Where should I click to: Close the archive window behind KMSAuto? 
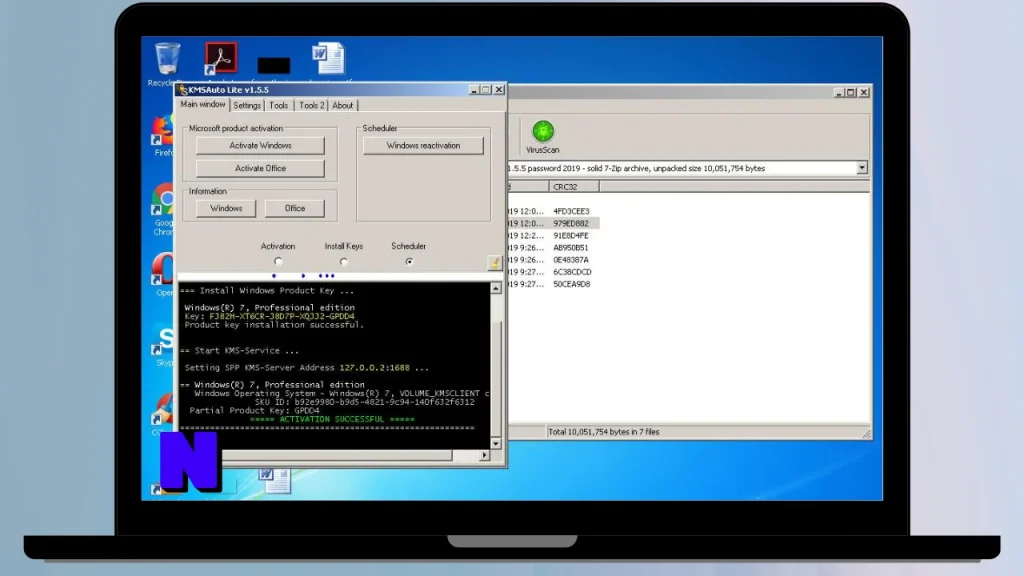coord(863,93)
